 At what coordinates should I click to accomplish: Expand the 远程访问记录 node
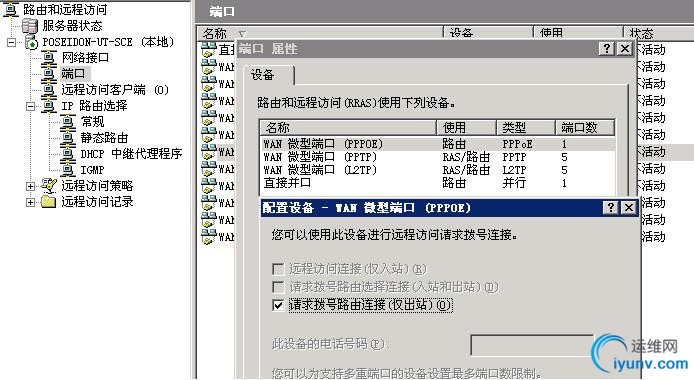coord(30,202)
